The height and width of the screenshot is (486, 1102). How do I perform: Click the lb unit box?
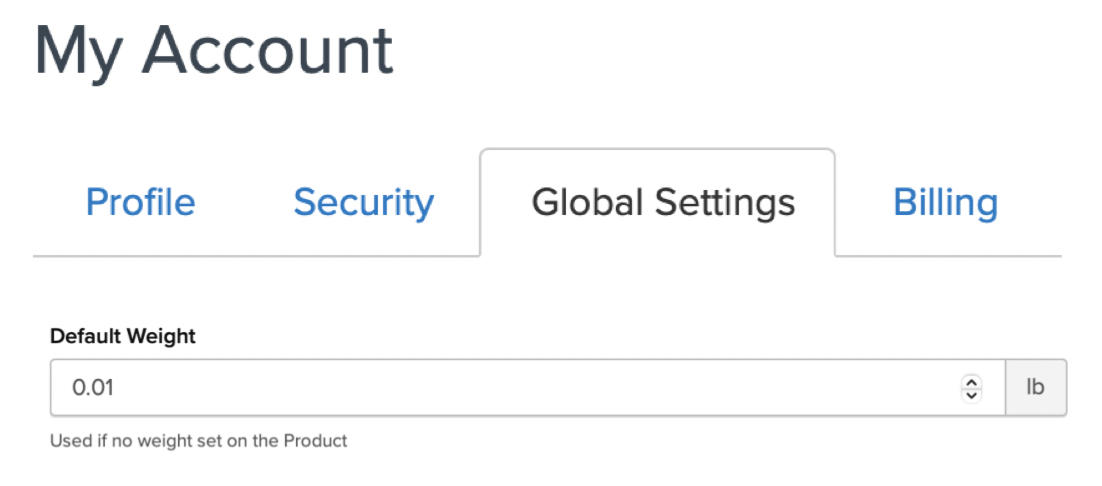[1036, 387]
